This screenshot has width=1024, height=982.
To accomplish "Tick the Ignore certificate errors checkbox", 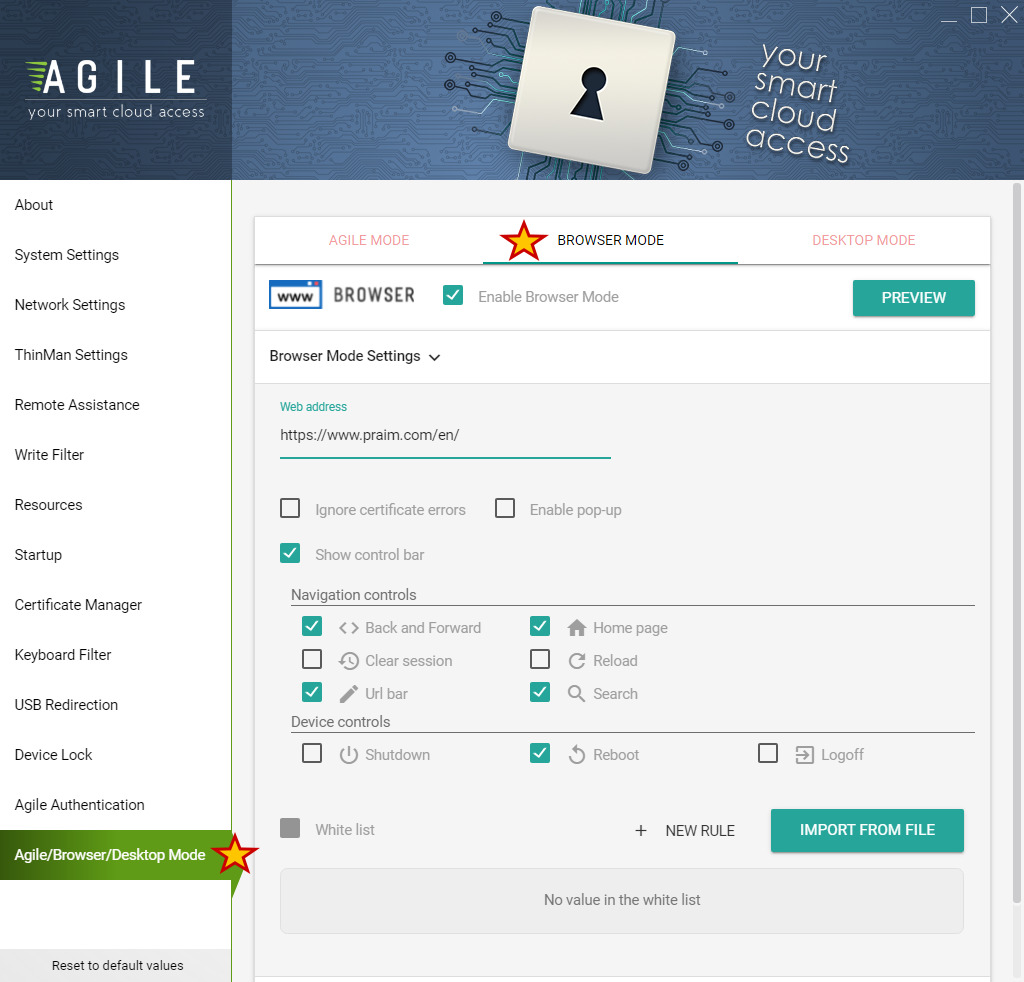I will [290, 509].
